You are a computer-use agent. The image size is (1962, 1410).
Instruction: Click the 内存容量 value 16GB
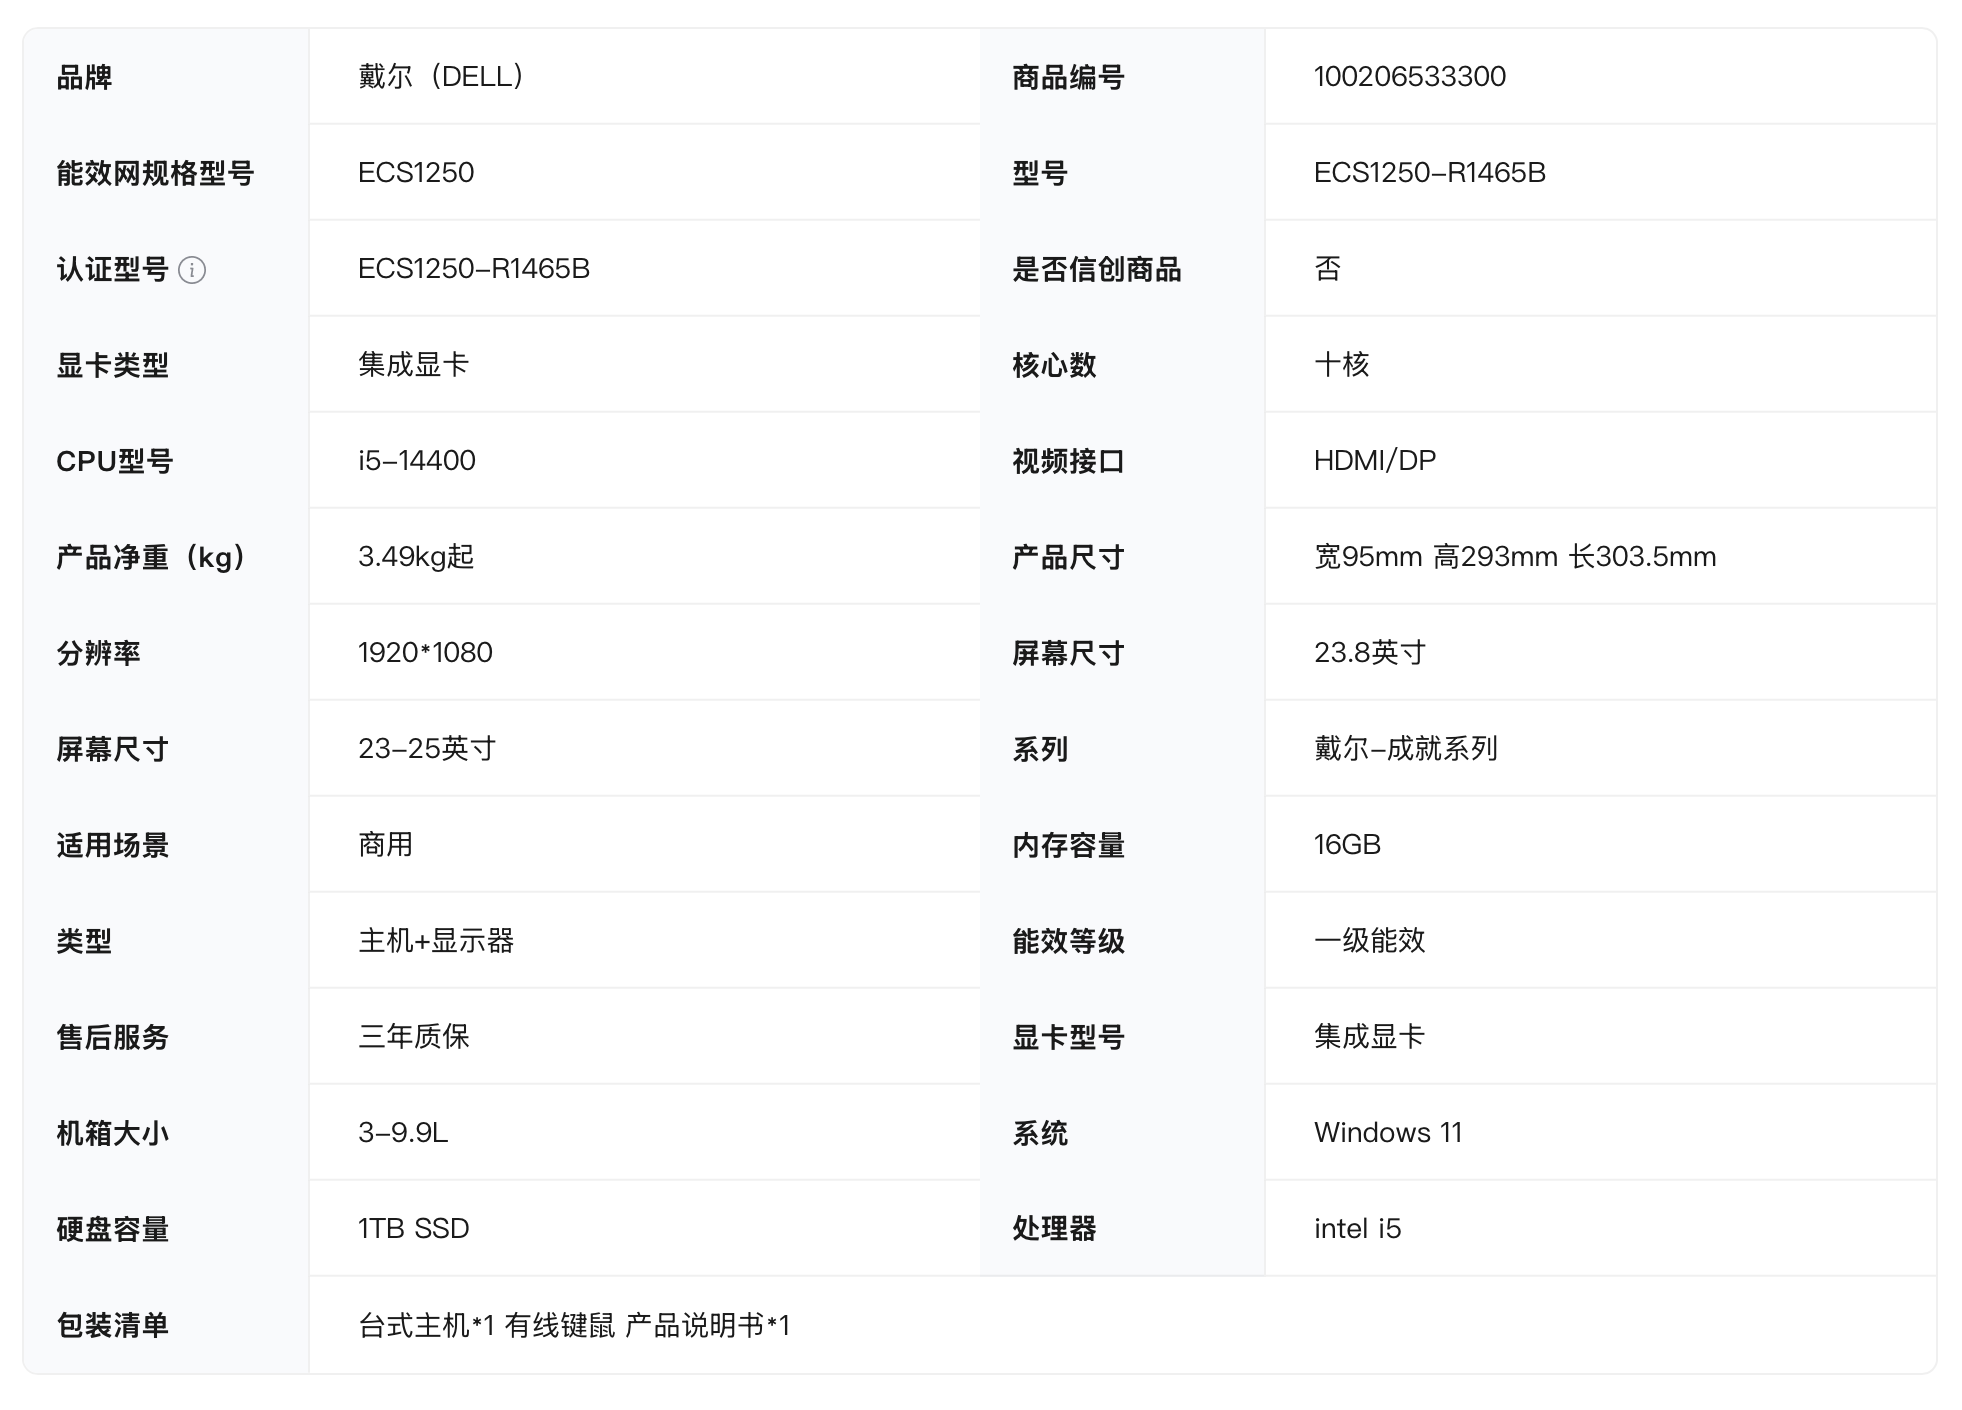pyautogui.click(x=1347, y=844)
